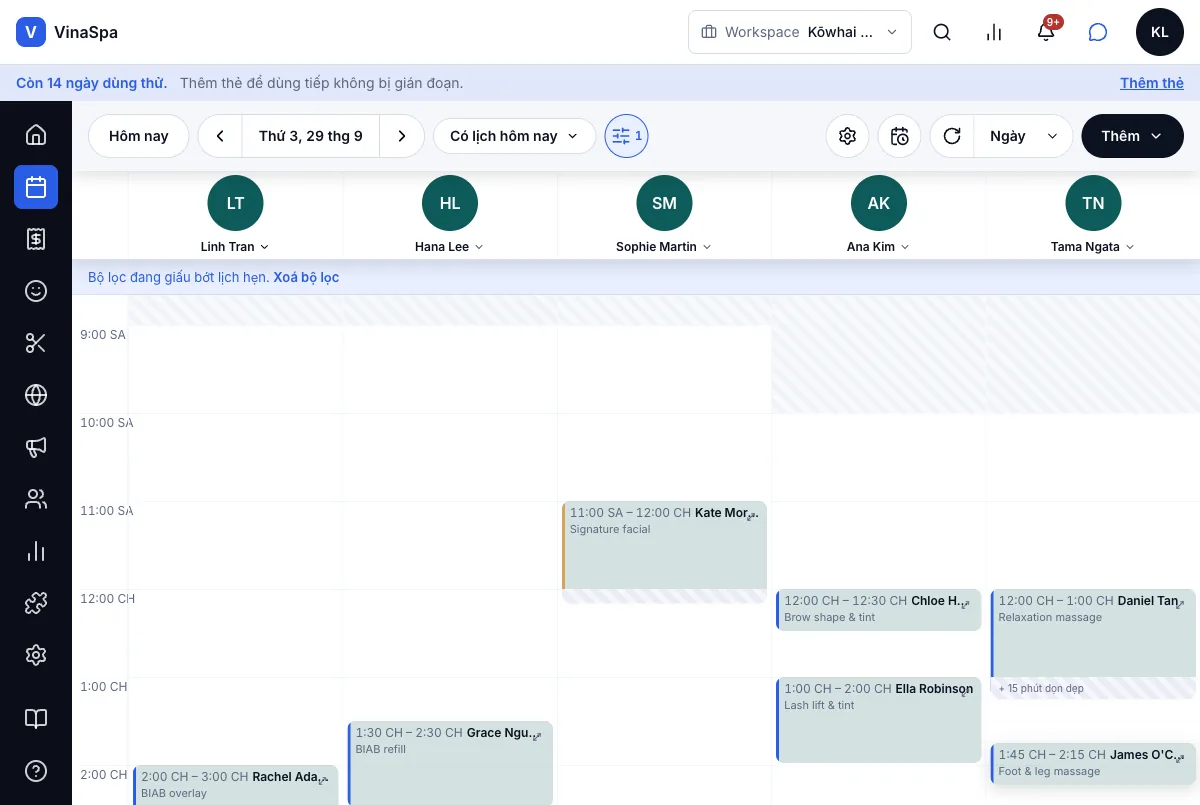Expand Ana Kim staff menu

tap(879, 246)
